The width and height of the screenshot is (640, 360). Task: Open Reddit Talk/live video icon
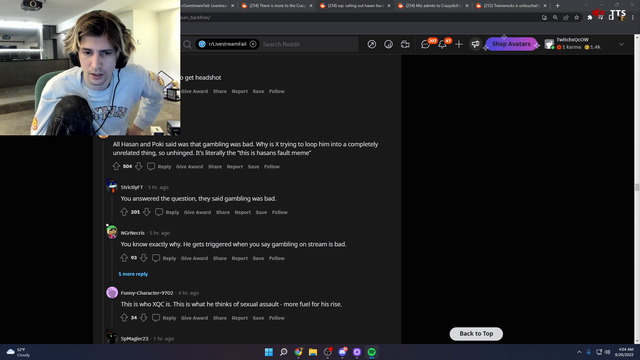pyautogui.click(x=405, y=44)
